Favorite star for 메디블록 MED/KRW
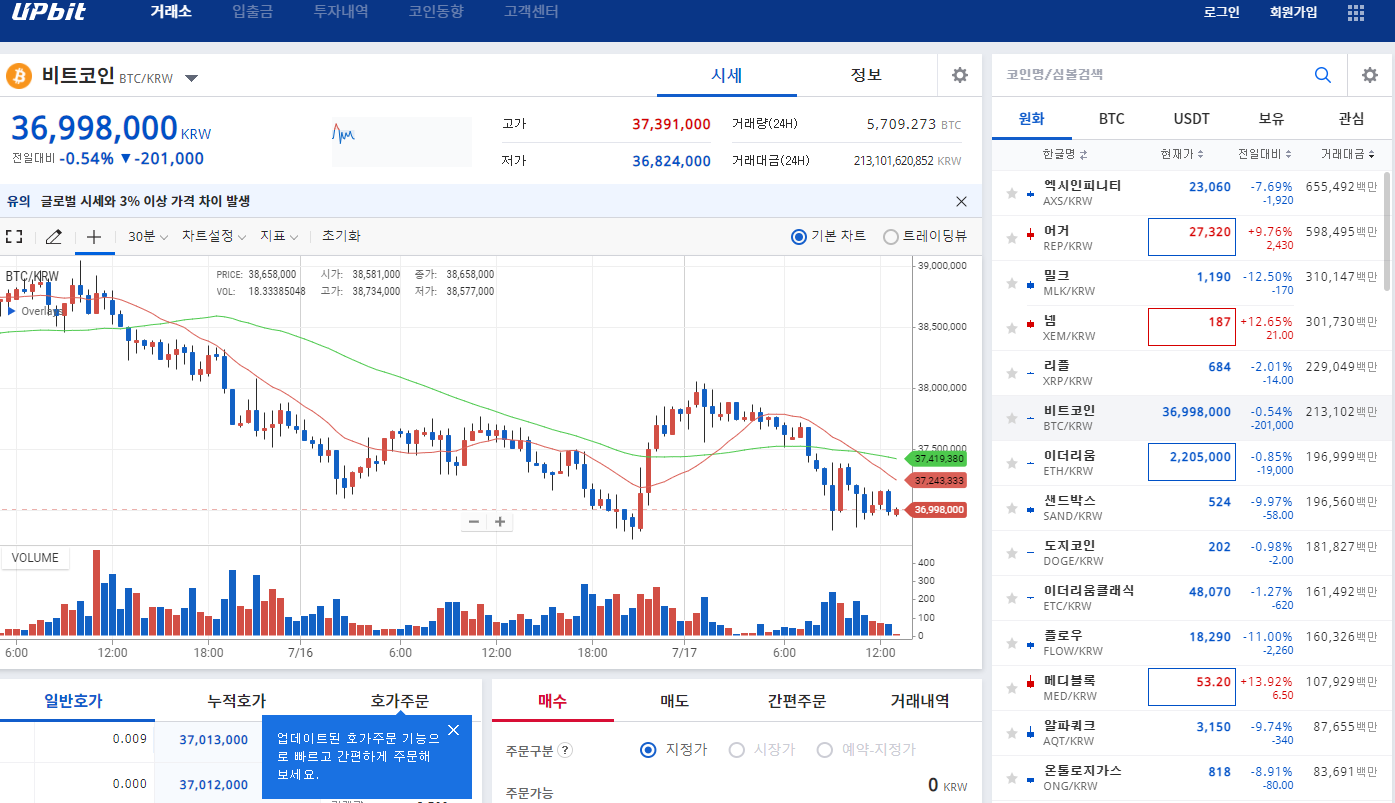1395x803 pixels. coord(1012,688)
